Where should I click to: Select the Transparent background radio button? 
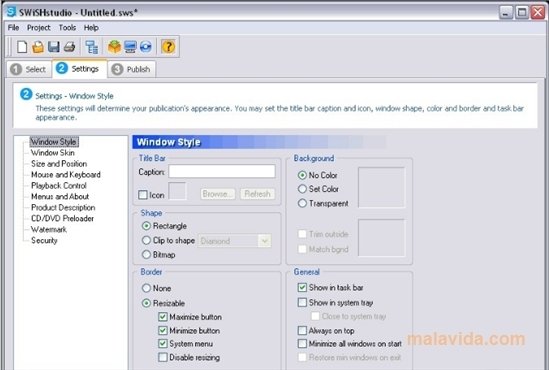click(302, 203)
